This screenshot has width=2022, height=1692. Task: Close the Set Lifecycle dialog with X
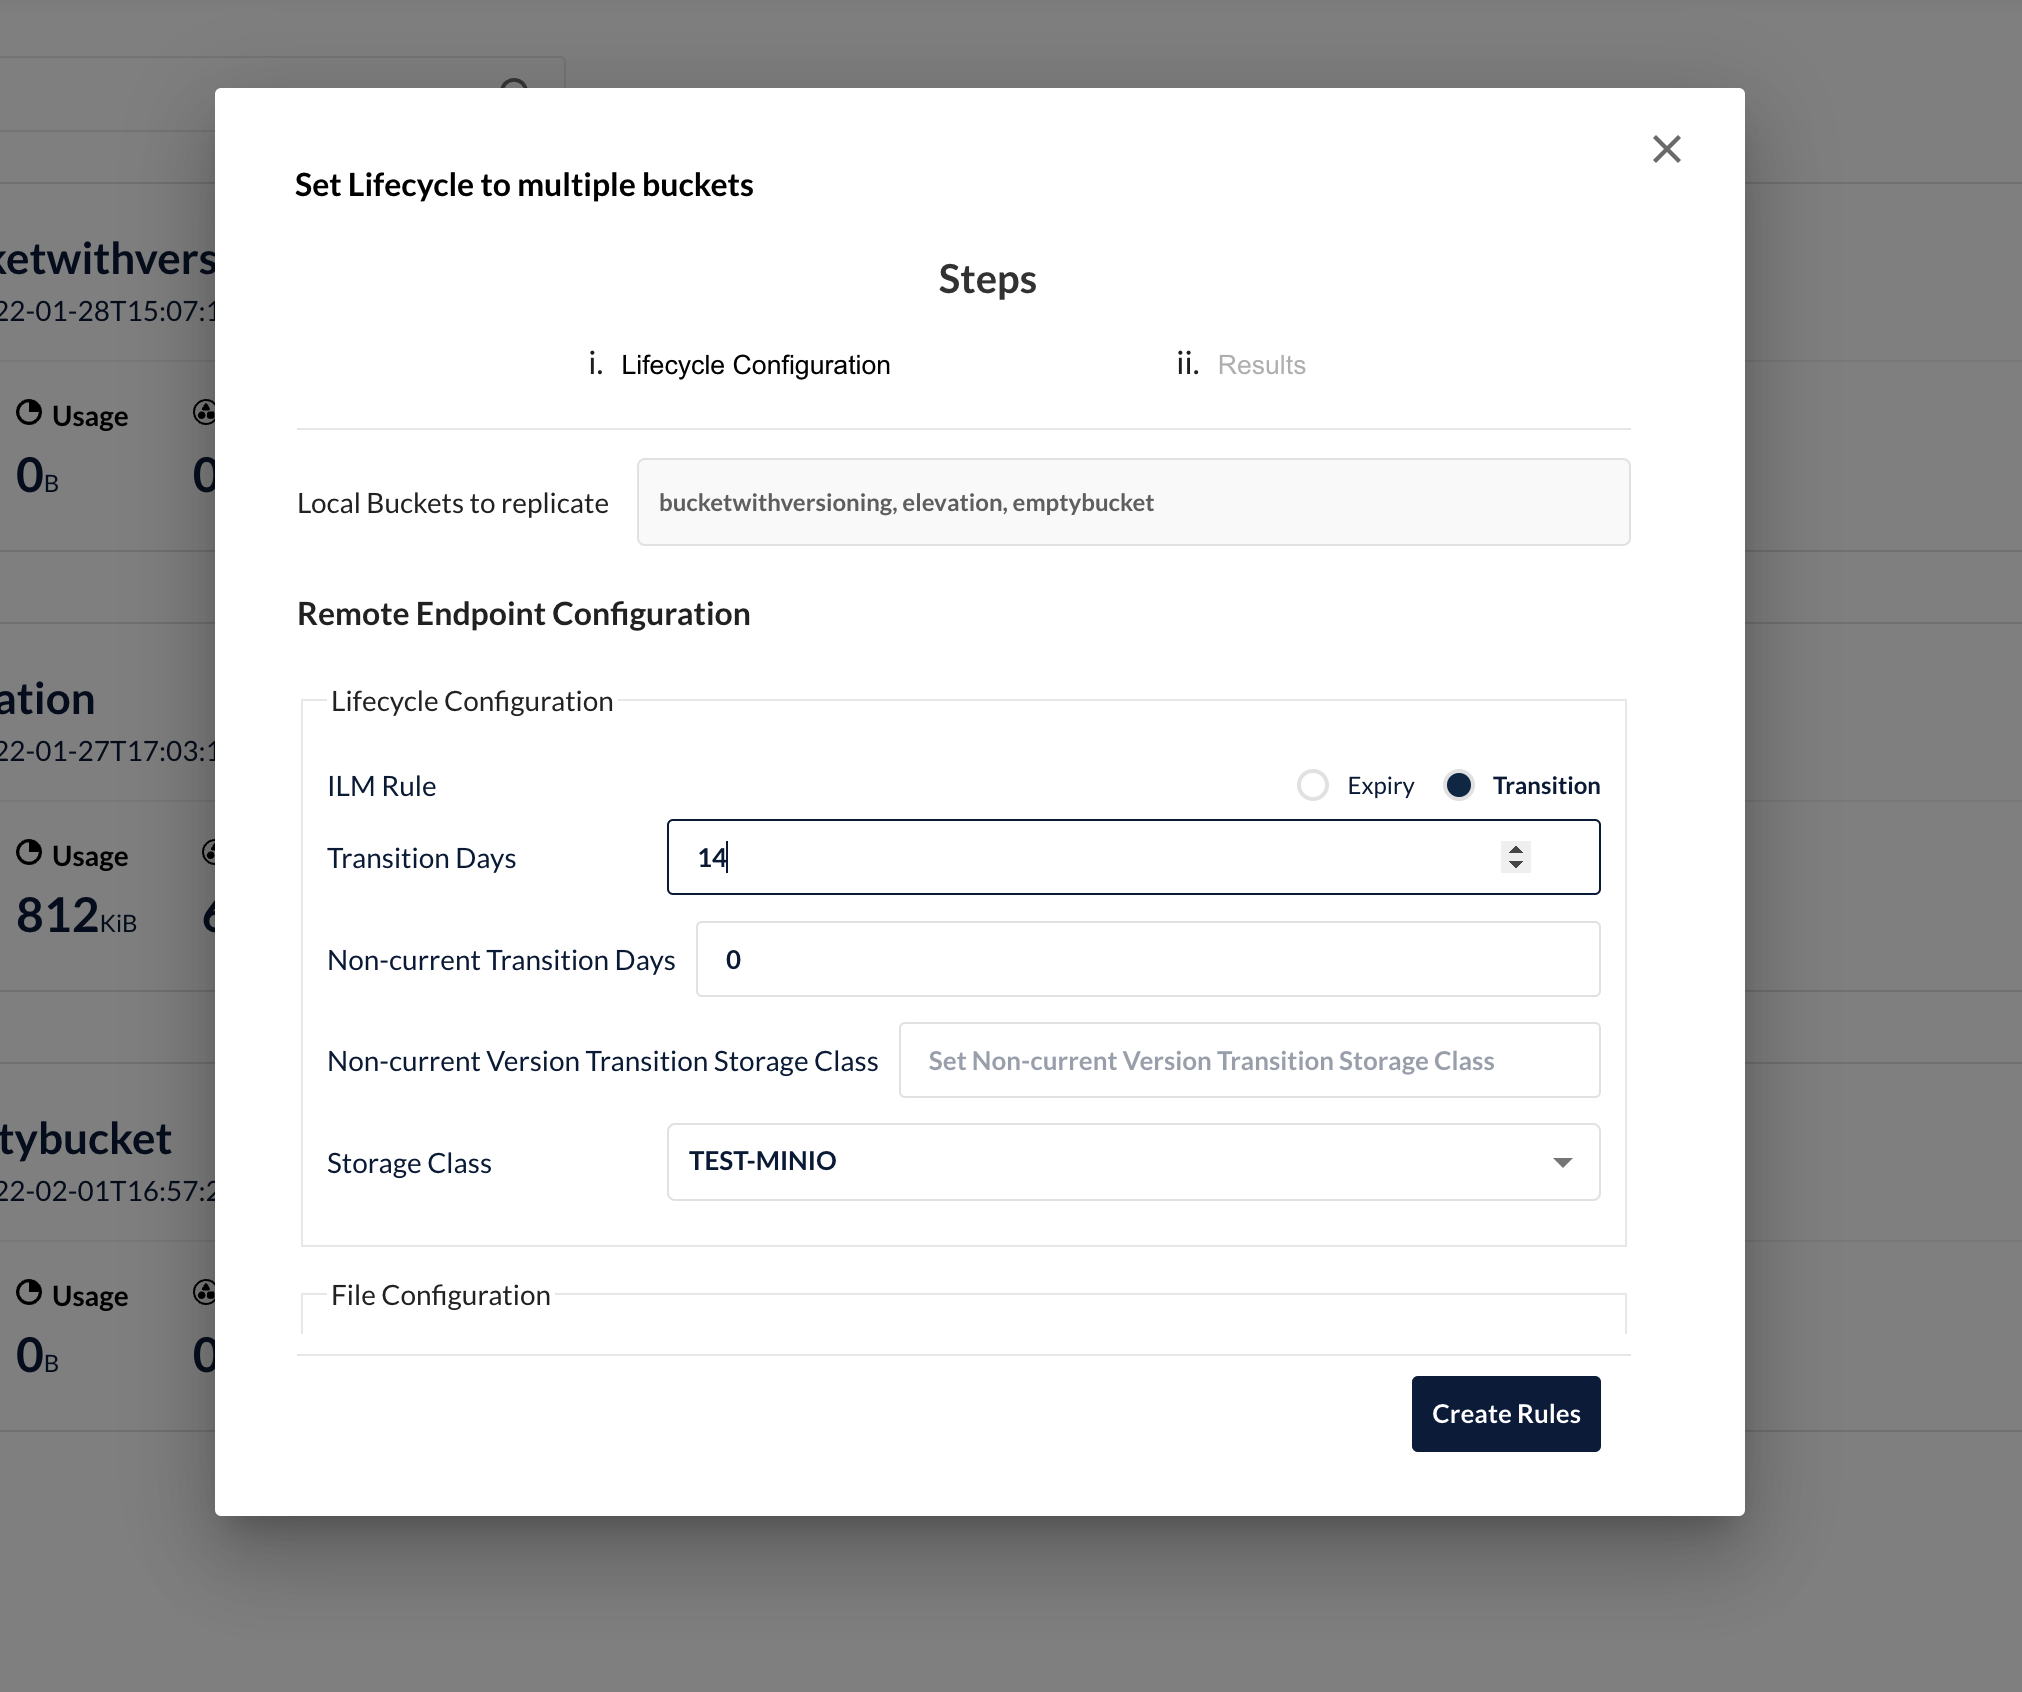[1666, 150]
